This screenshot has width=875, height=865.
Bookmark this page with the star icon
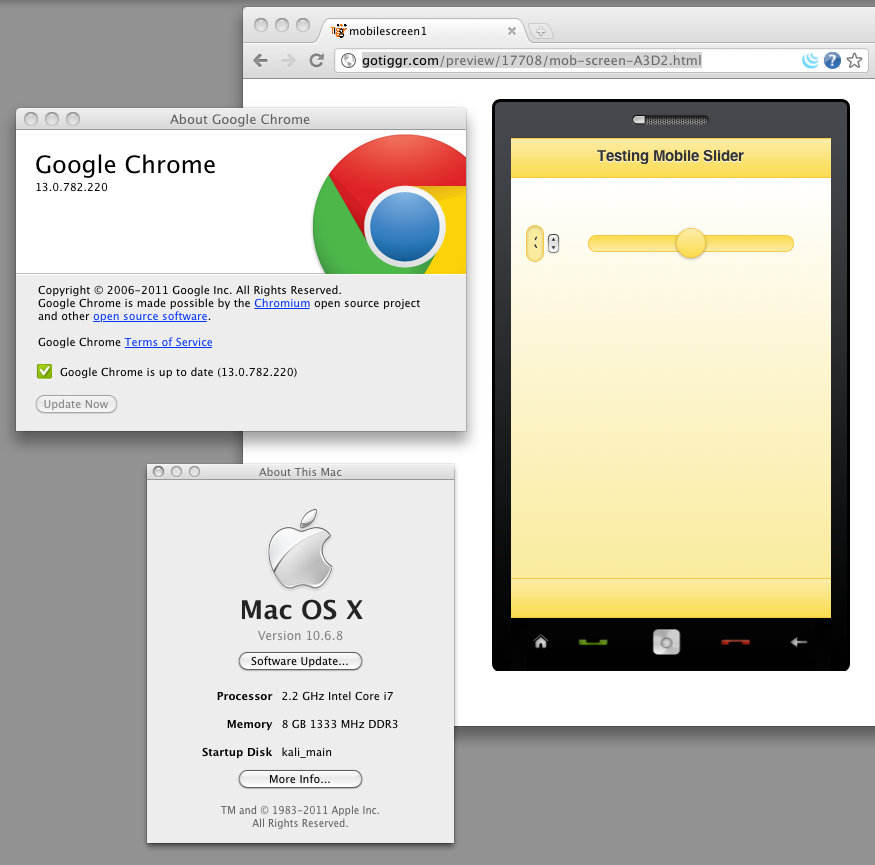click(x=854, y=60)
